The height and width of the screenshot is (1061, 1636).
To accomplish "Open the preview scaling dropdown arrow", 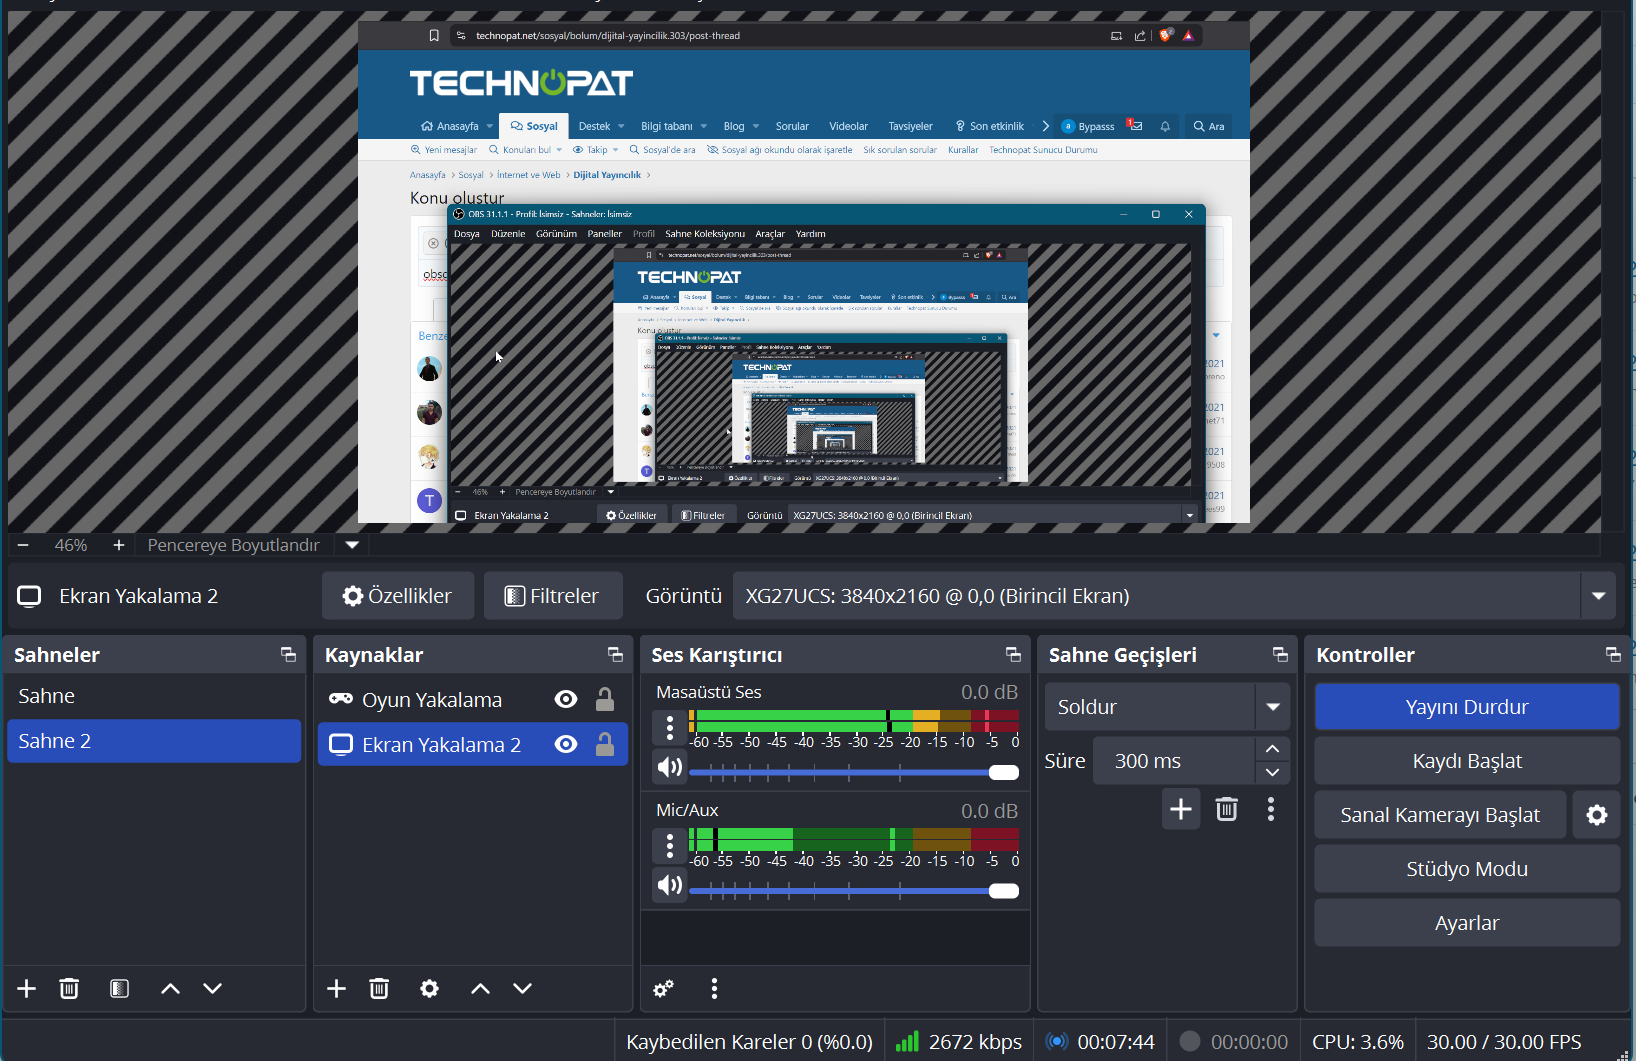I will [352, 545].
